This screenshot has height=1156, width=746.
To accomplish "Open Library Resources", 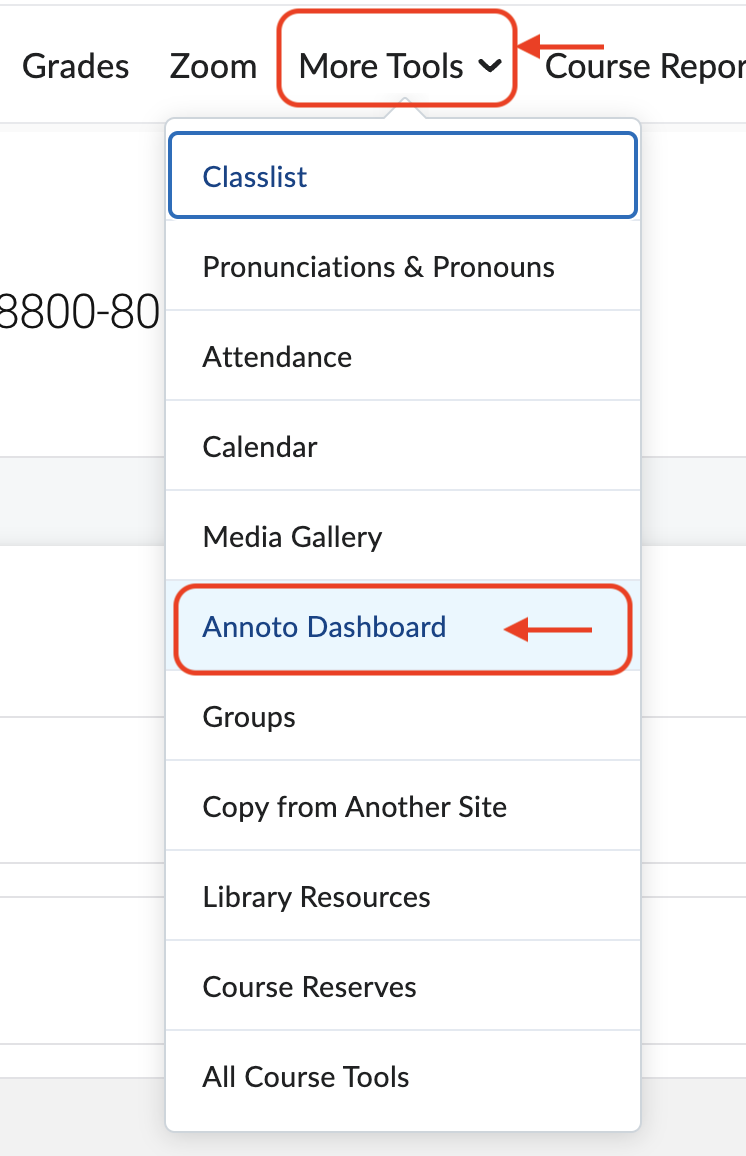I will point(314,896).
